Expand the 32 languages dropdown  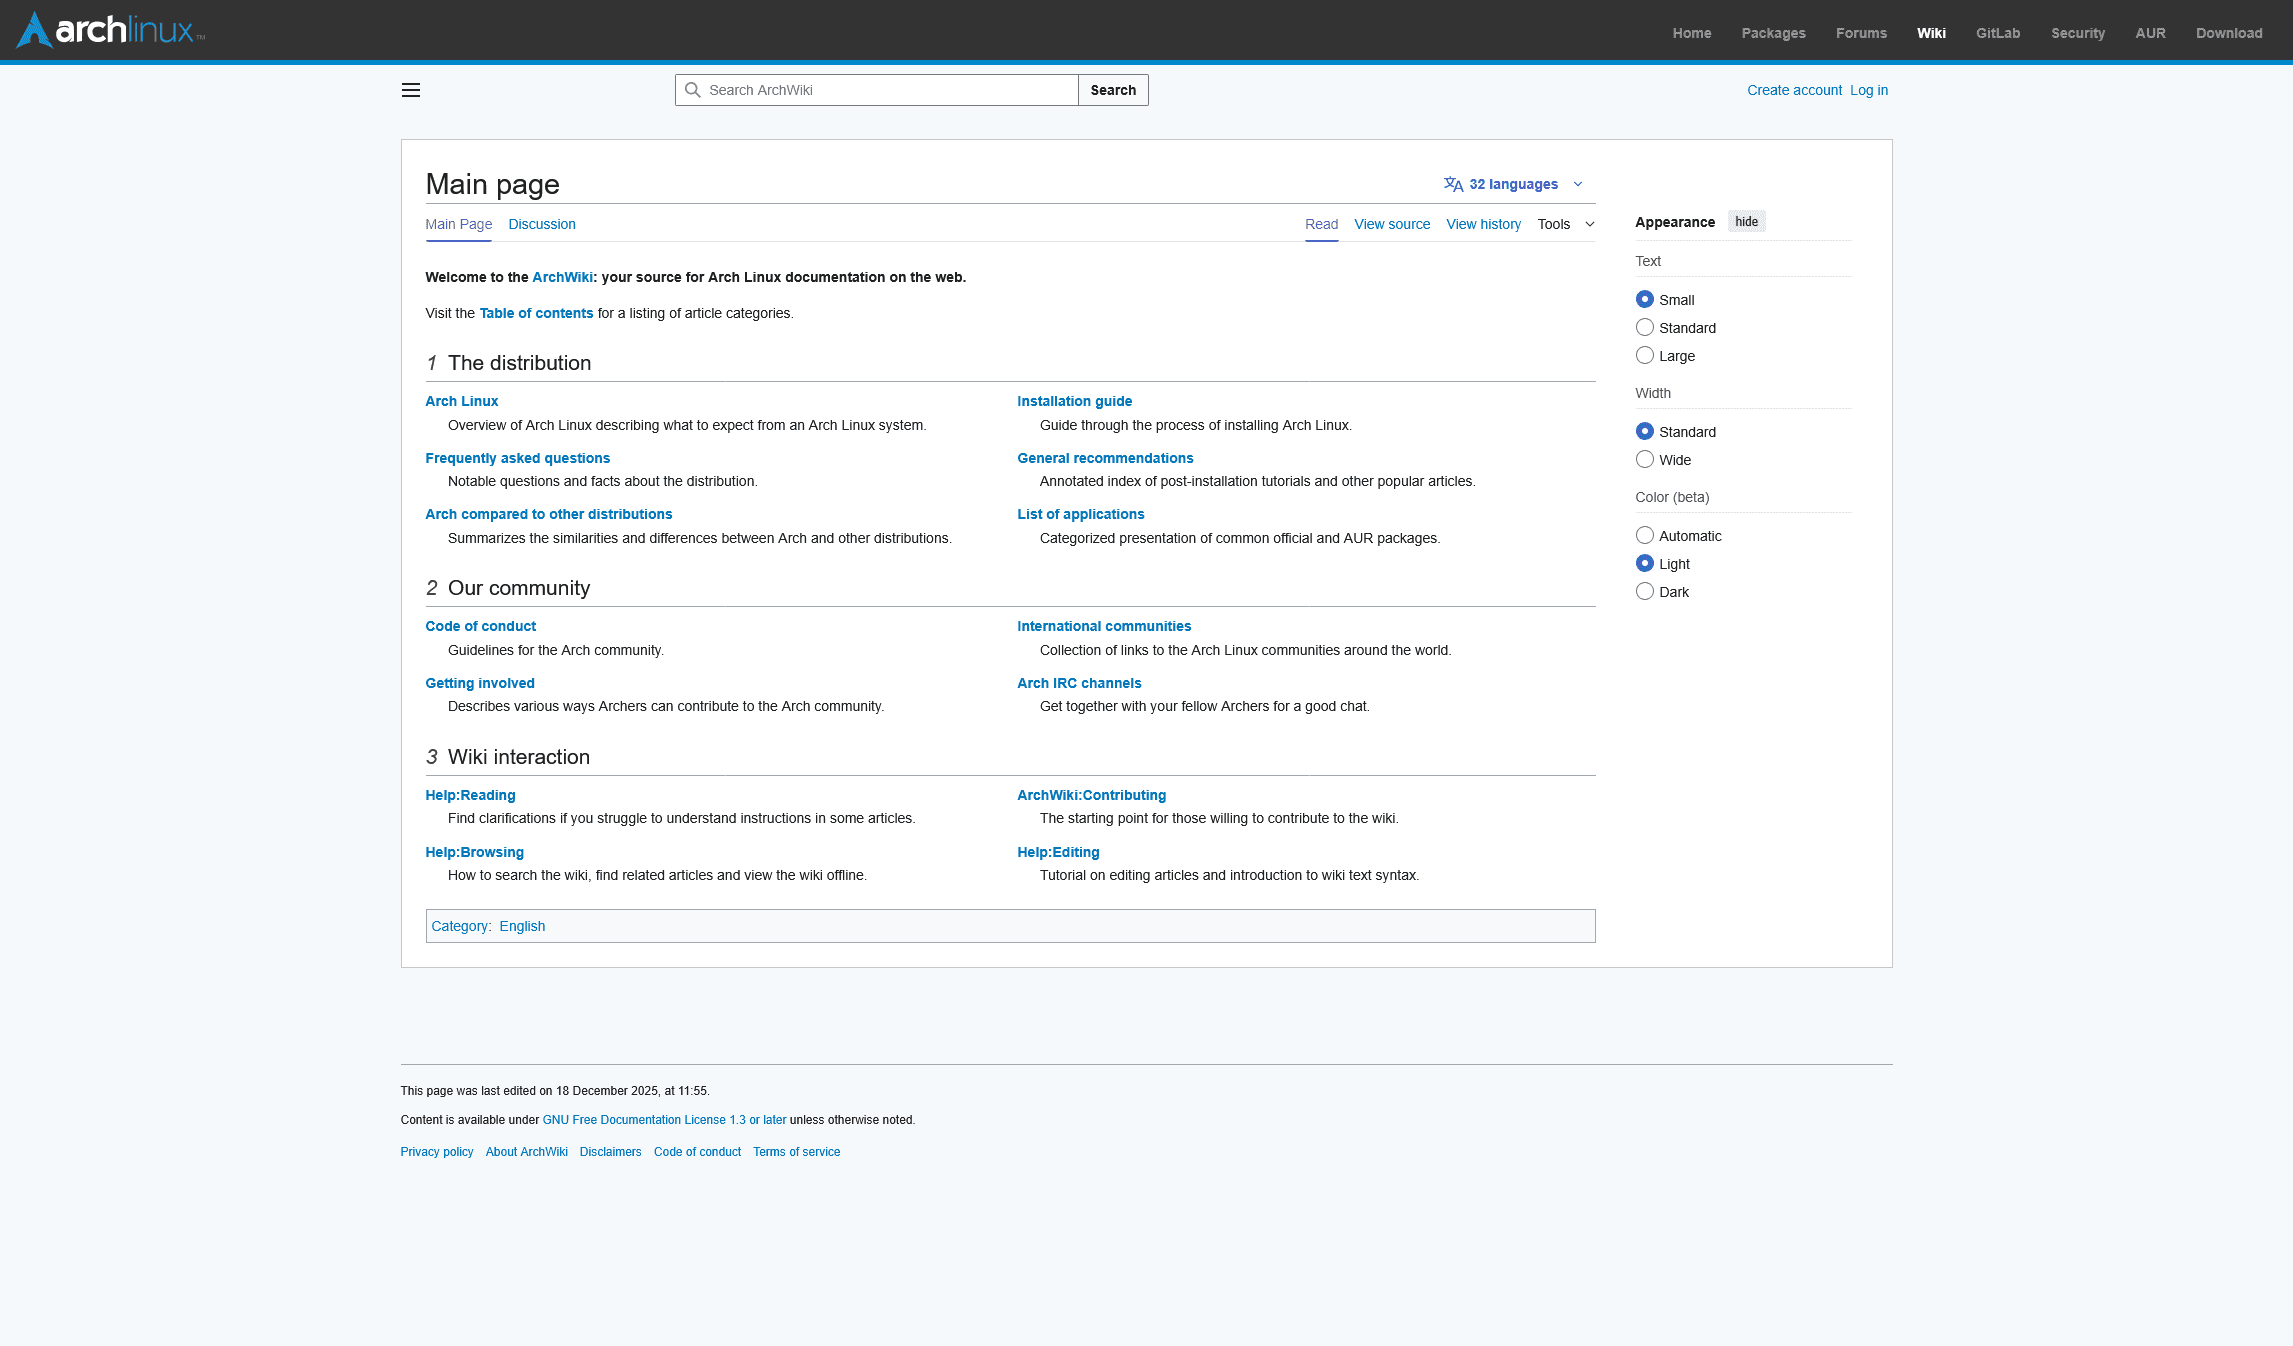click(1514, 184)
